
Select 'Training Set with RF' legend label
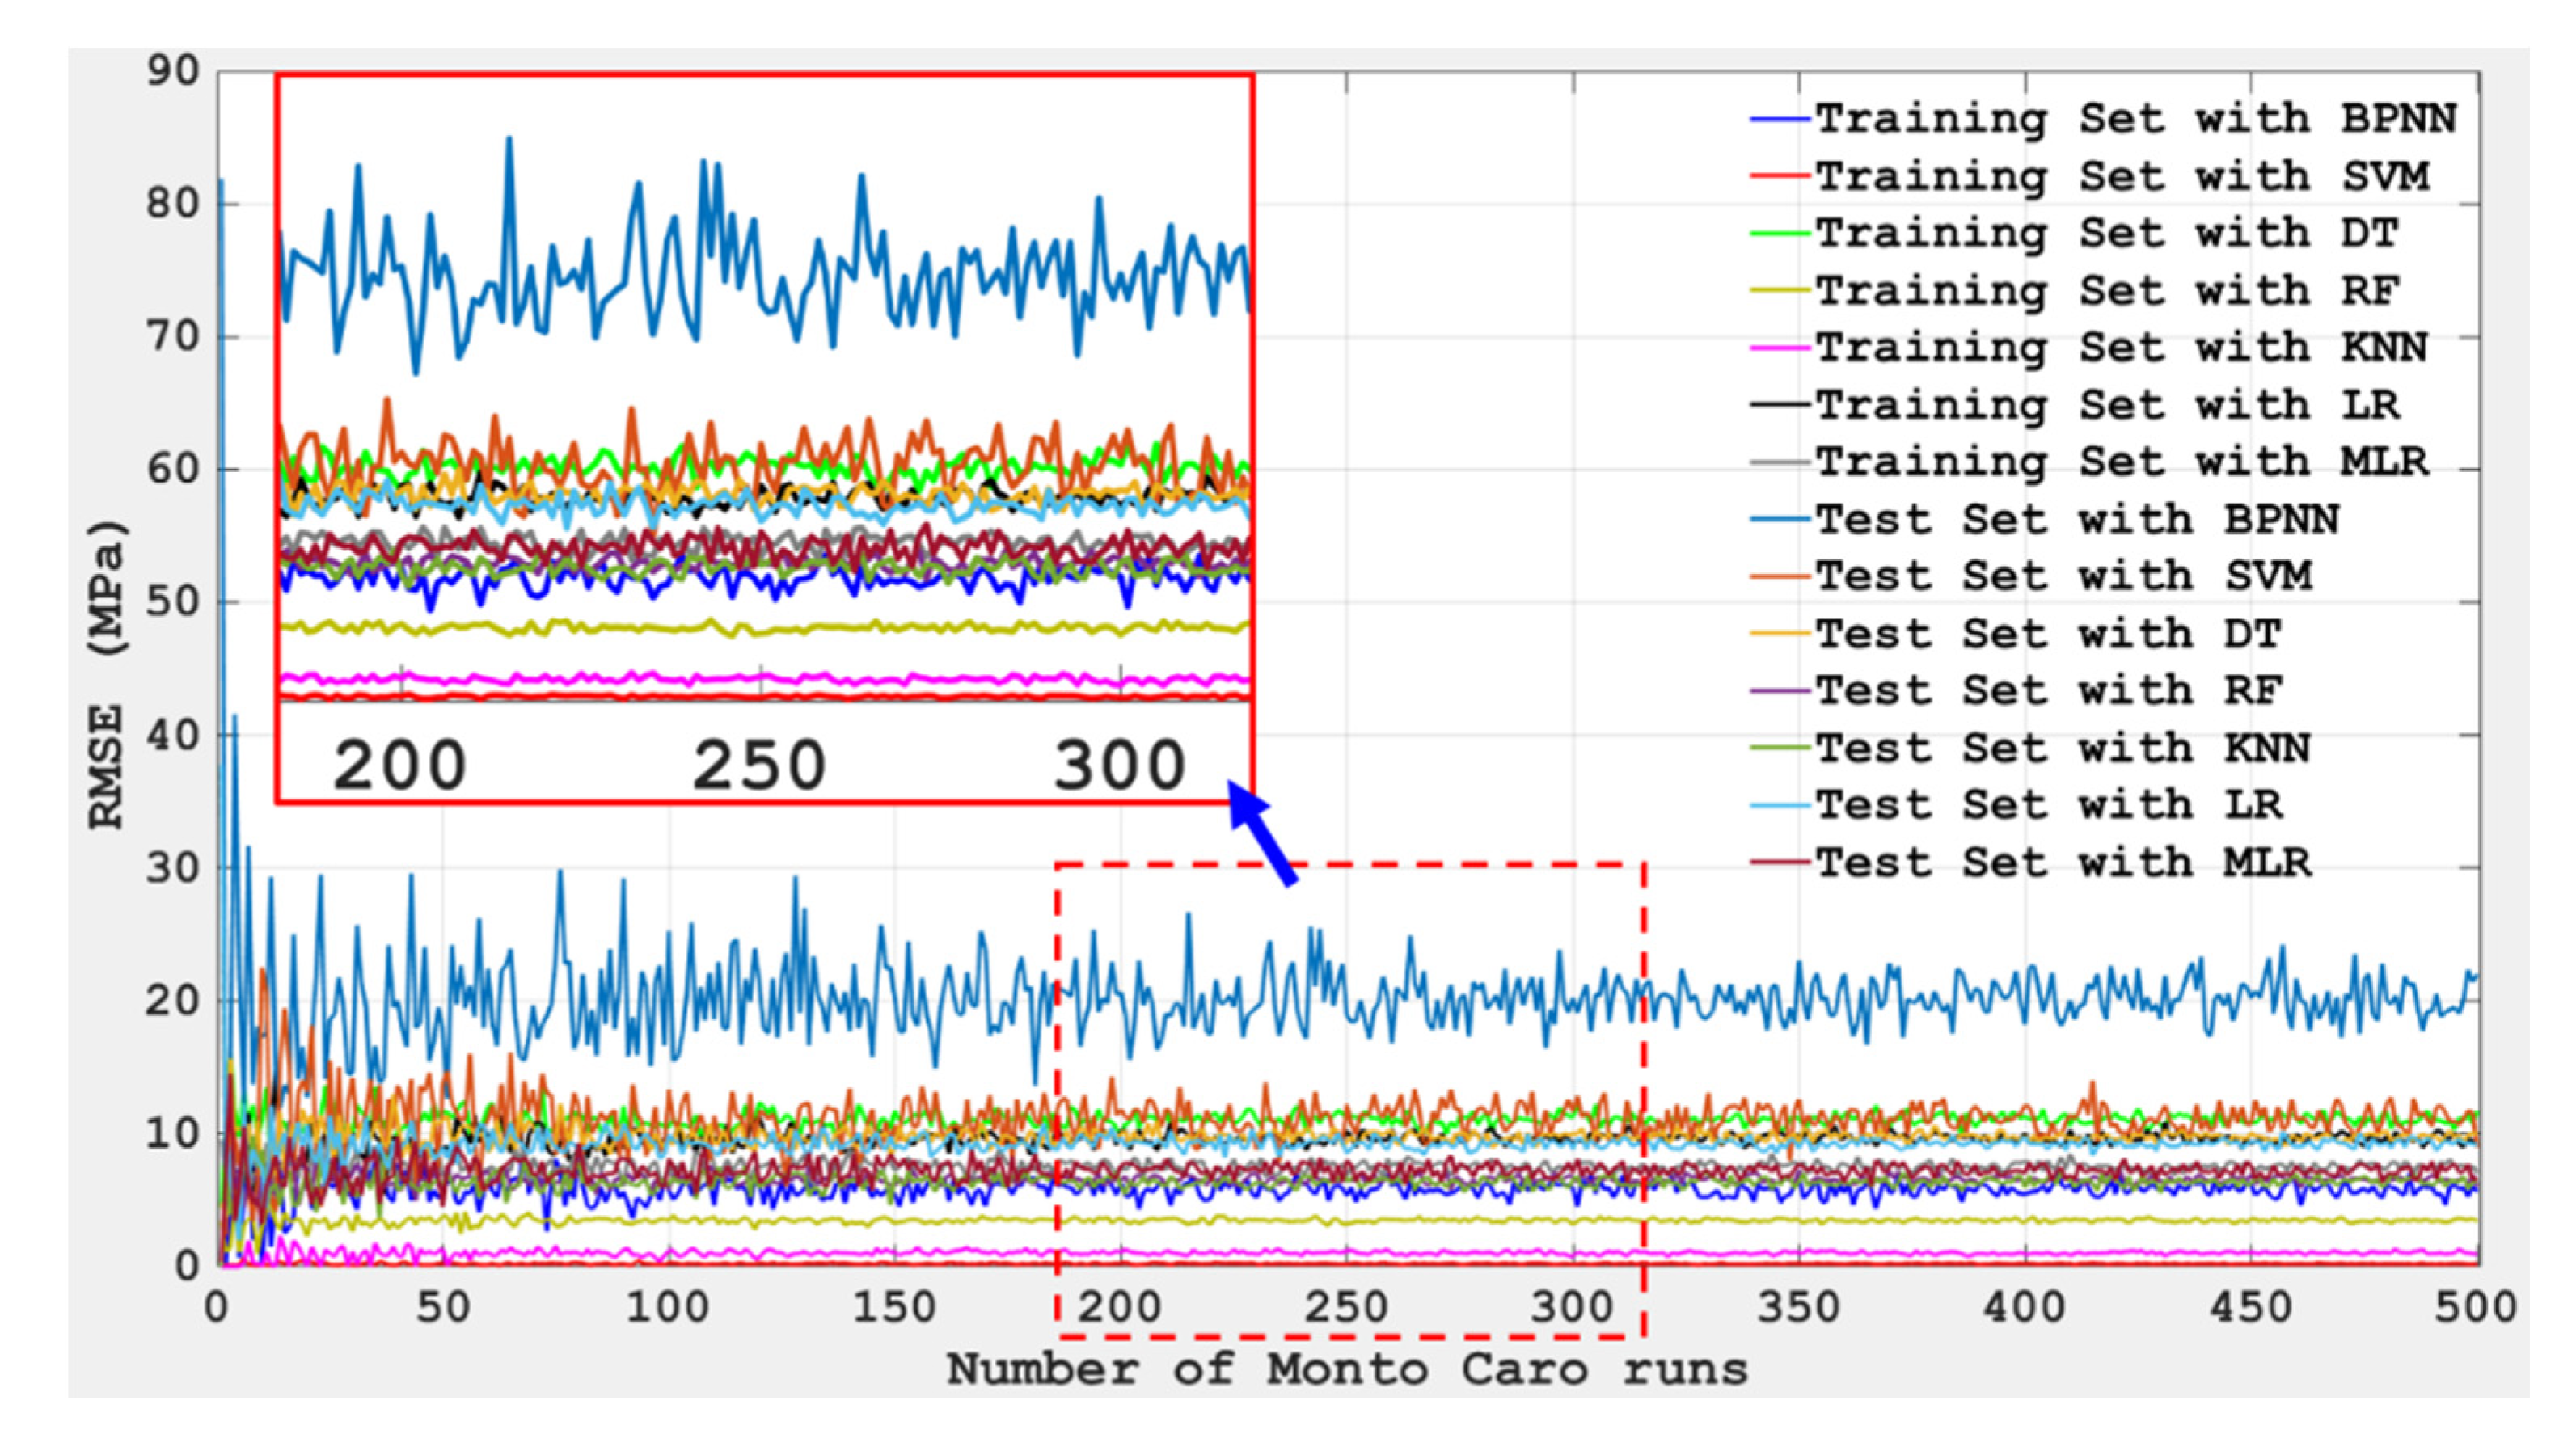coord(2106,291)
